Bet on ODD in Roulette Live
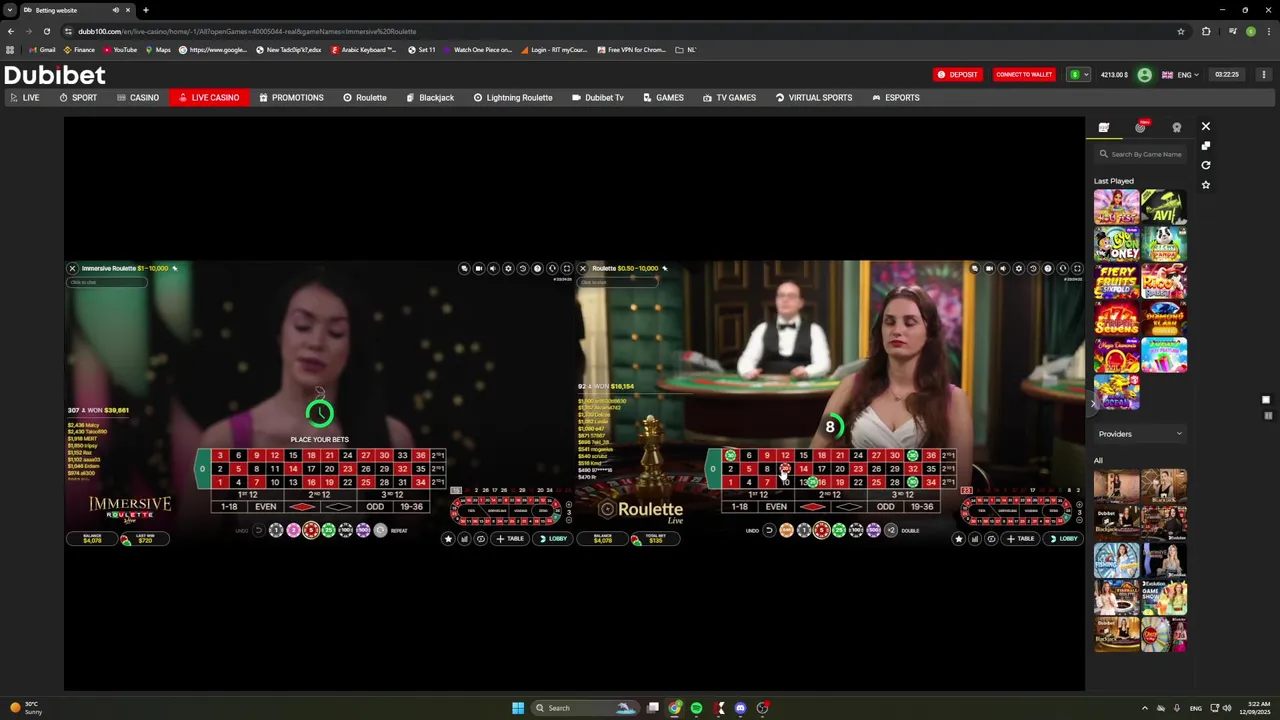This screenshot has width=1280, height=720. coord(885,507)
